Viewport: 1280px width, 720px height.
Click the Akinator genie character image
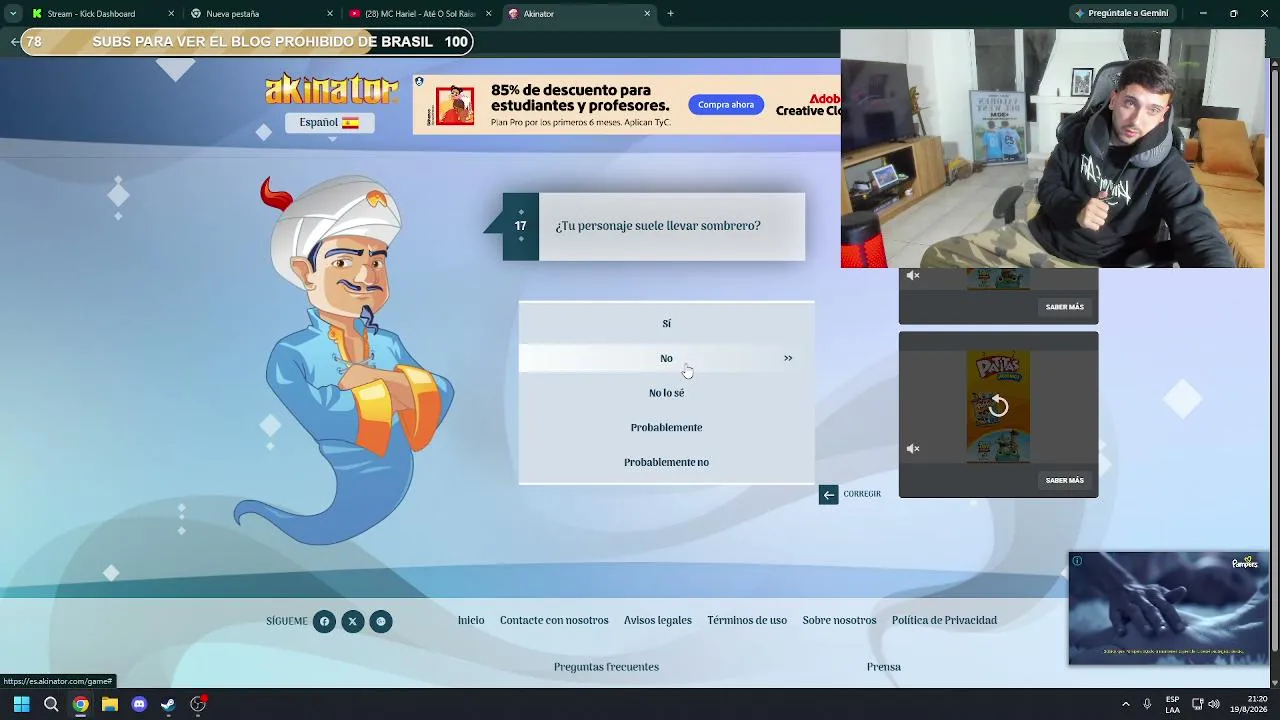345,360
